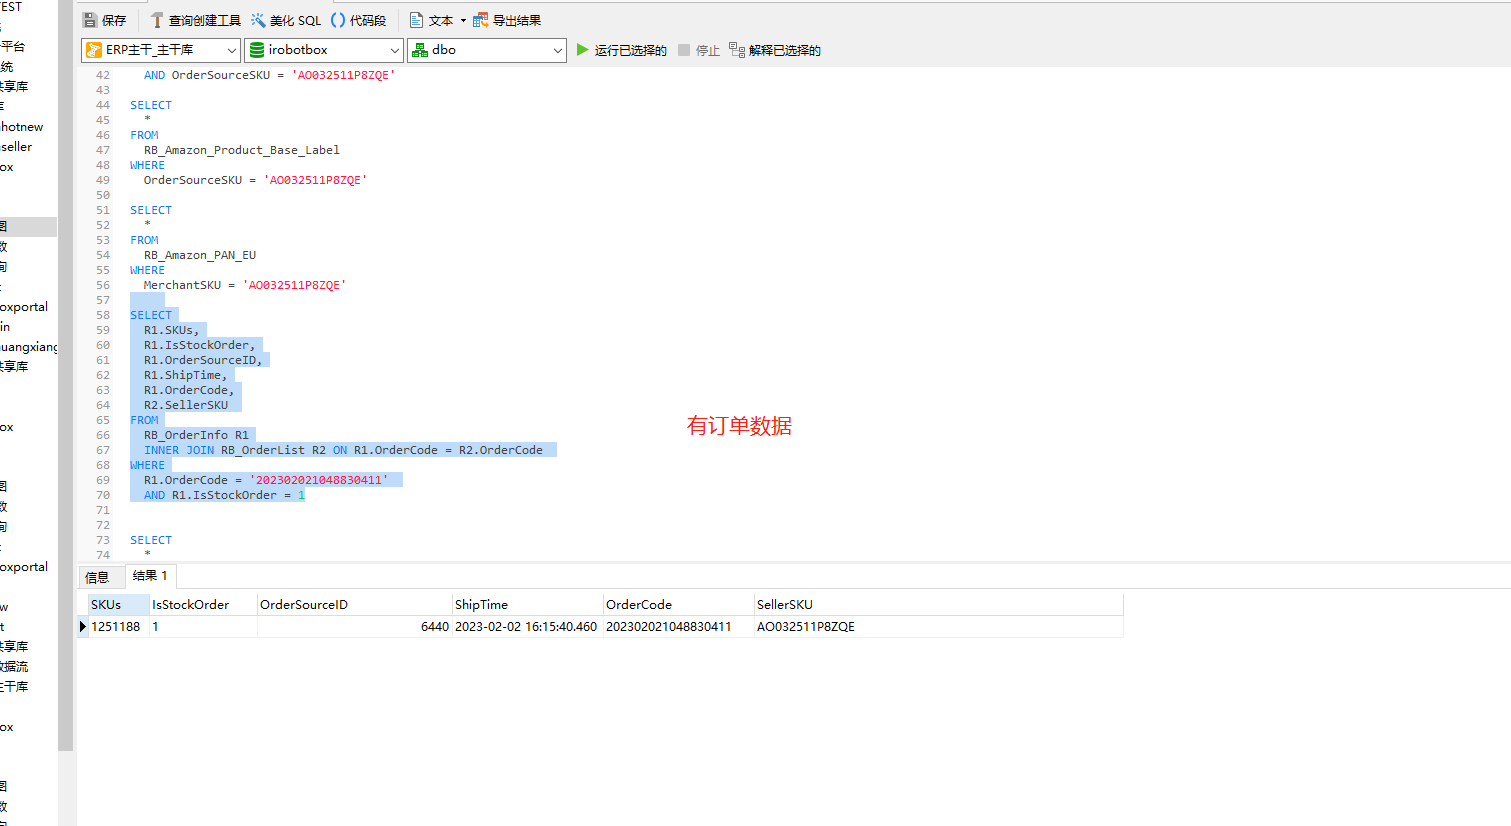Viewport: 1511px width, 826px height.
Task: Open the 查询创建工具 query builder
Action: pos(196,20)
